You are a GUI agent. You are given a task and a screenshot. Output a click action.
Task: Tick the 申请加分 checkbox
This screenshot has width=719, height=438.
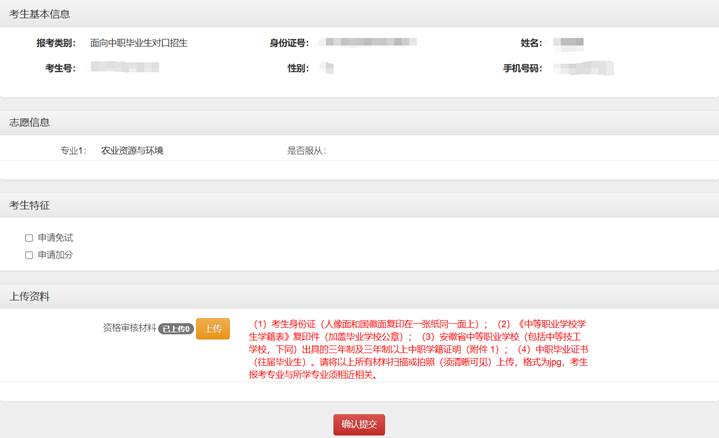(30, 255)
